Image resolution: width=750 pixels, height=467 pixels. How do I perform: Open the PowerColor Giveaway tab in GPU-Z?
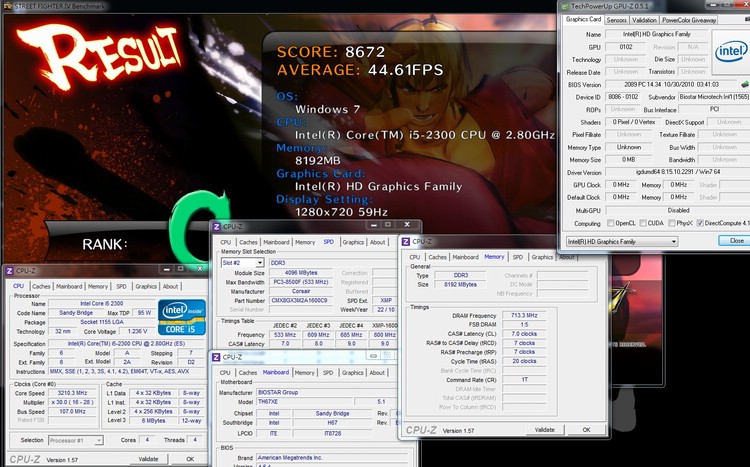point(689,20)
